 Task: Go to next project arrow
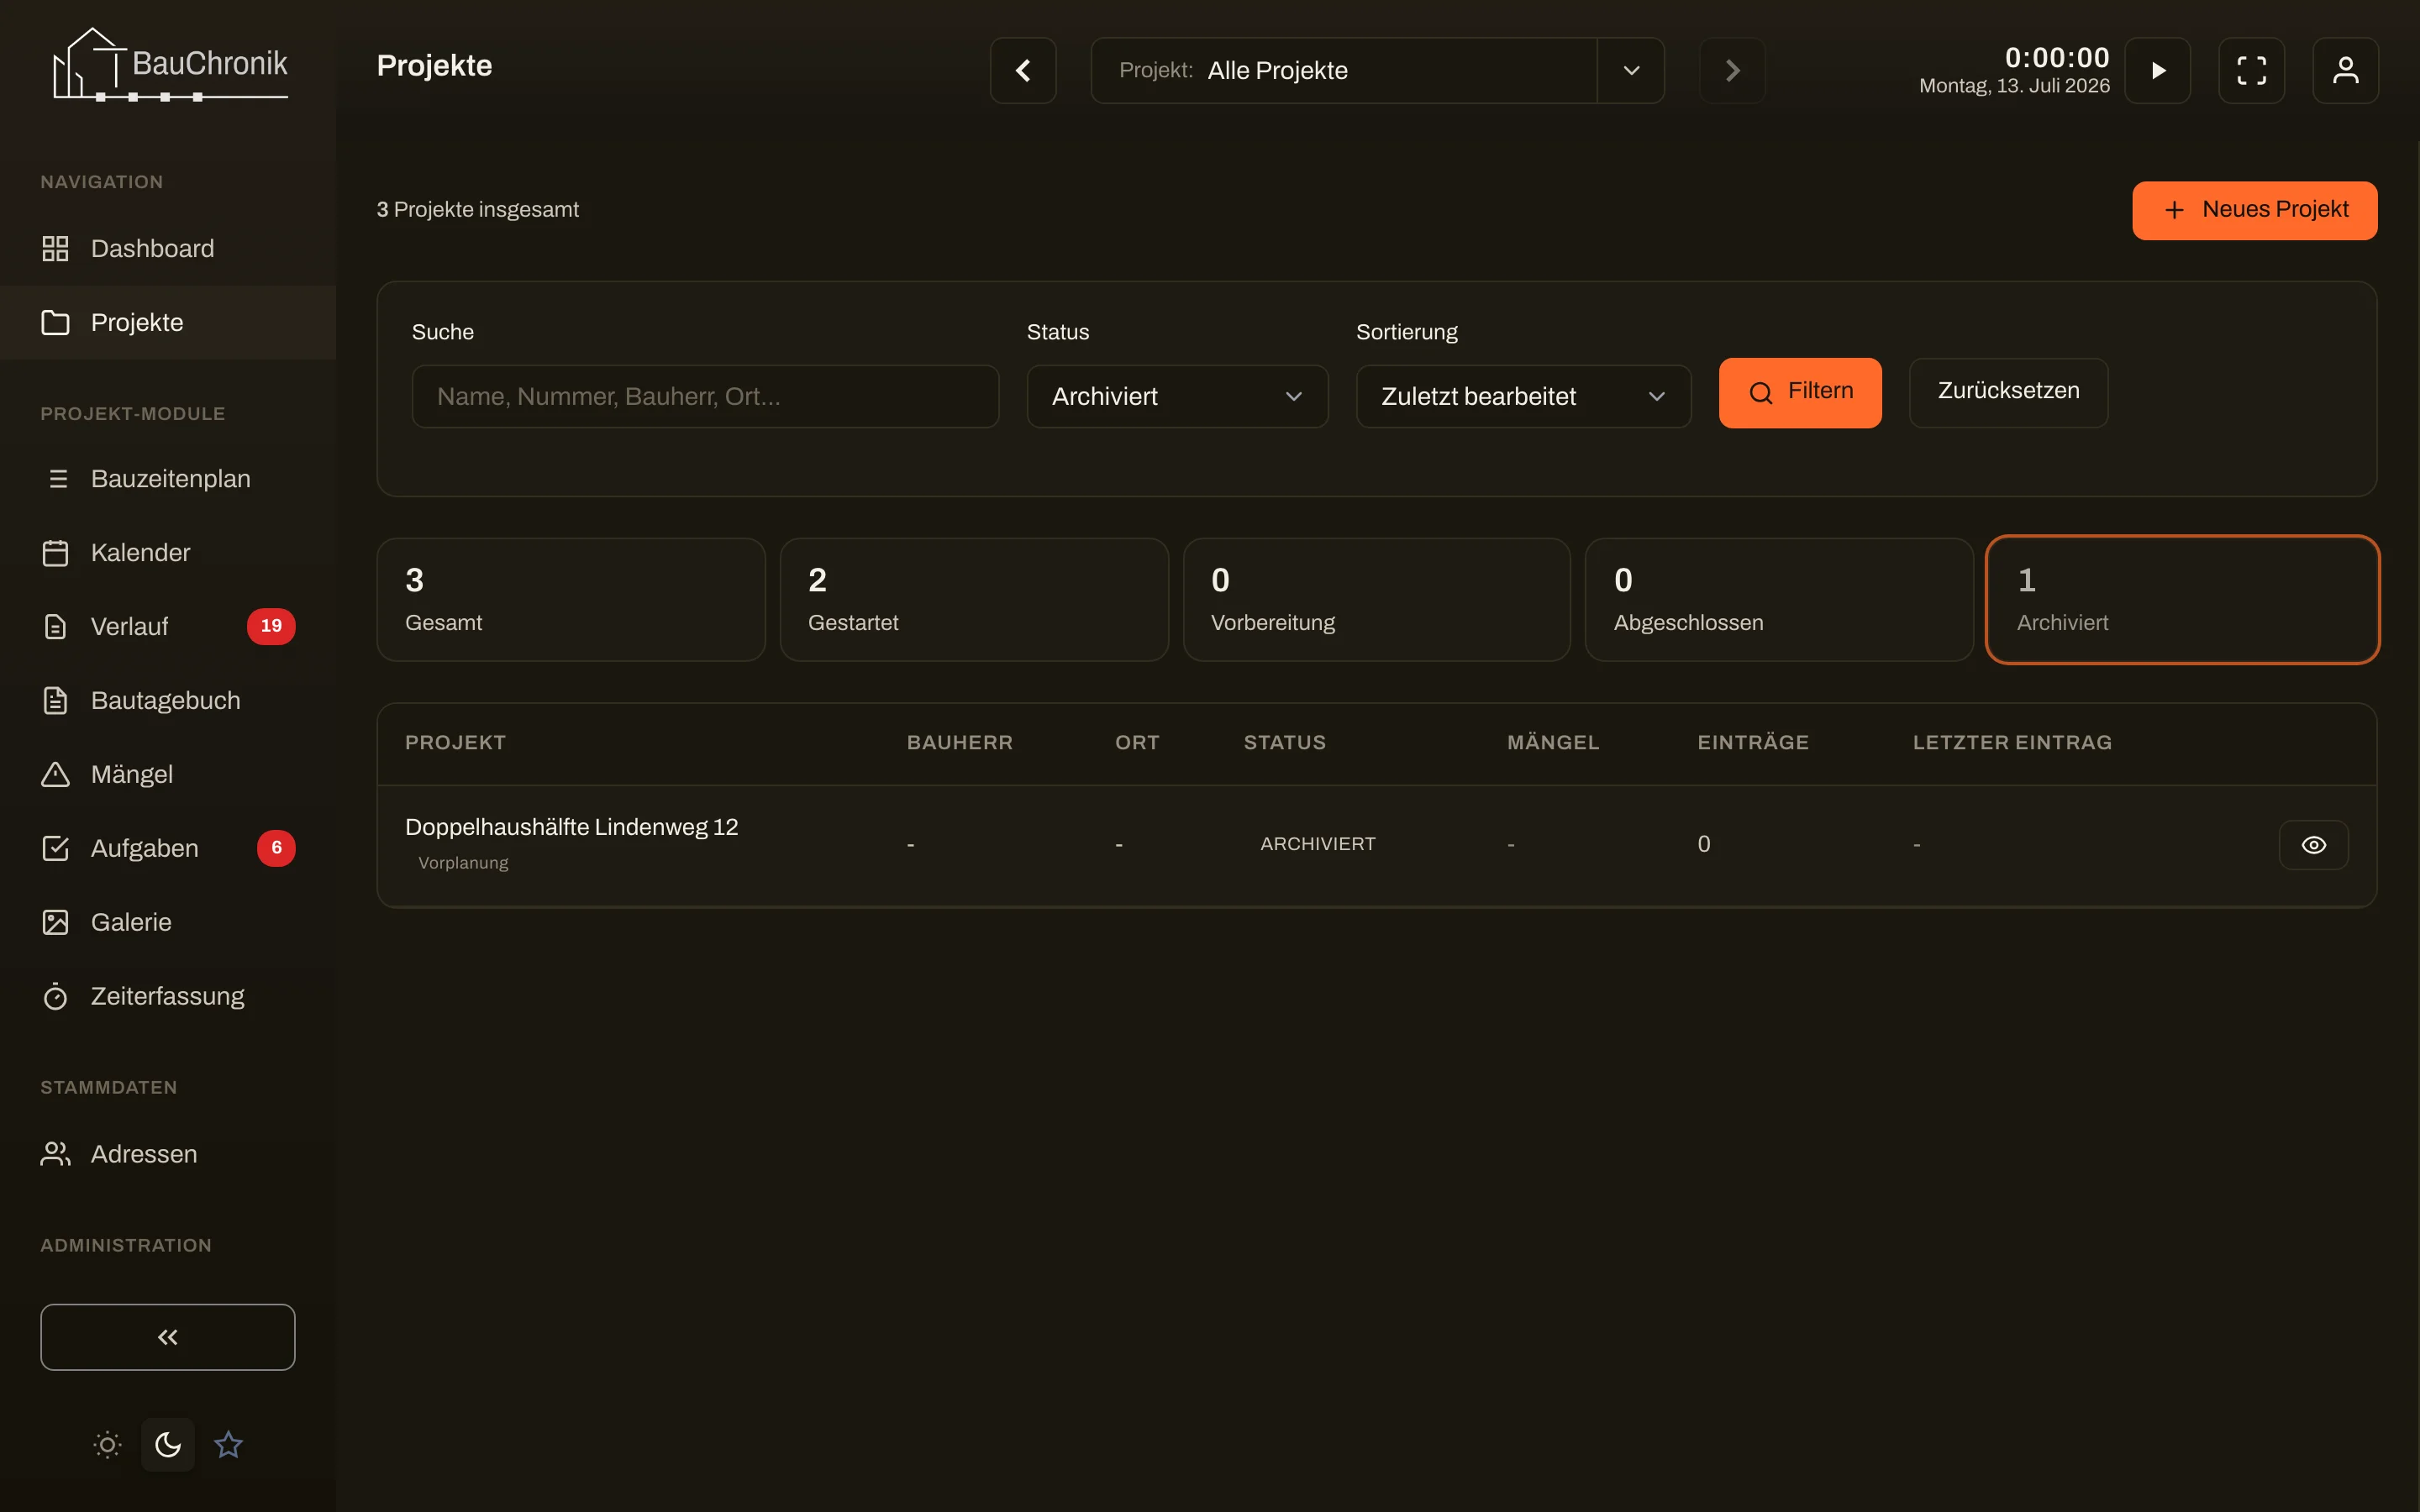point(1732,70)
